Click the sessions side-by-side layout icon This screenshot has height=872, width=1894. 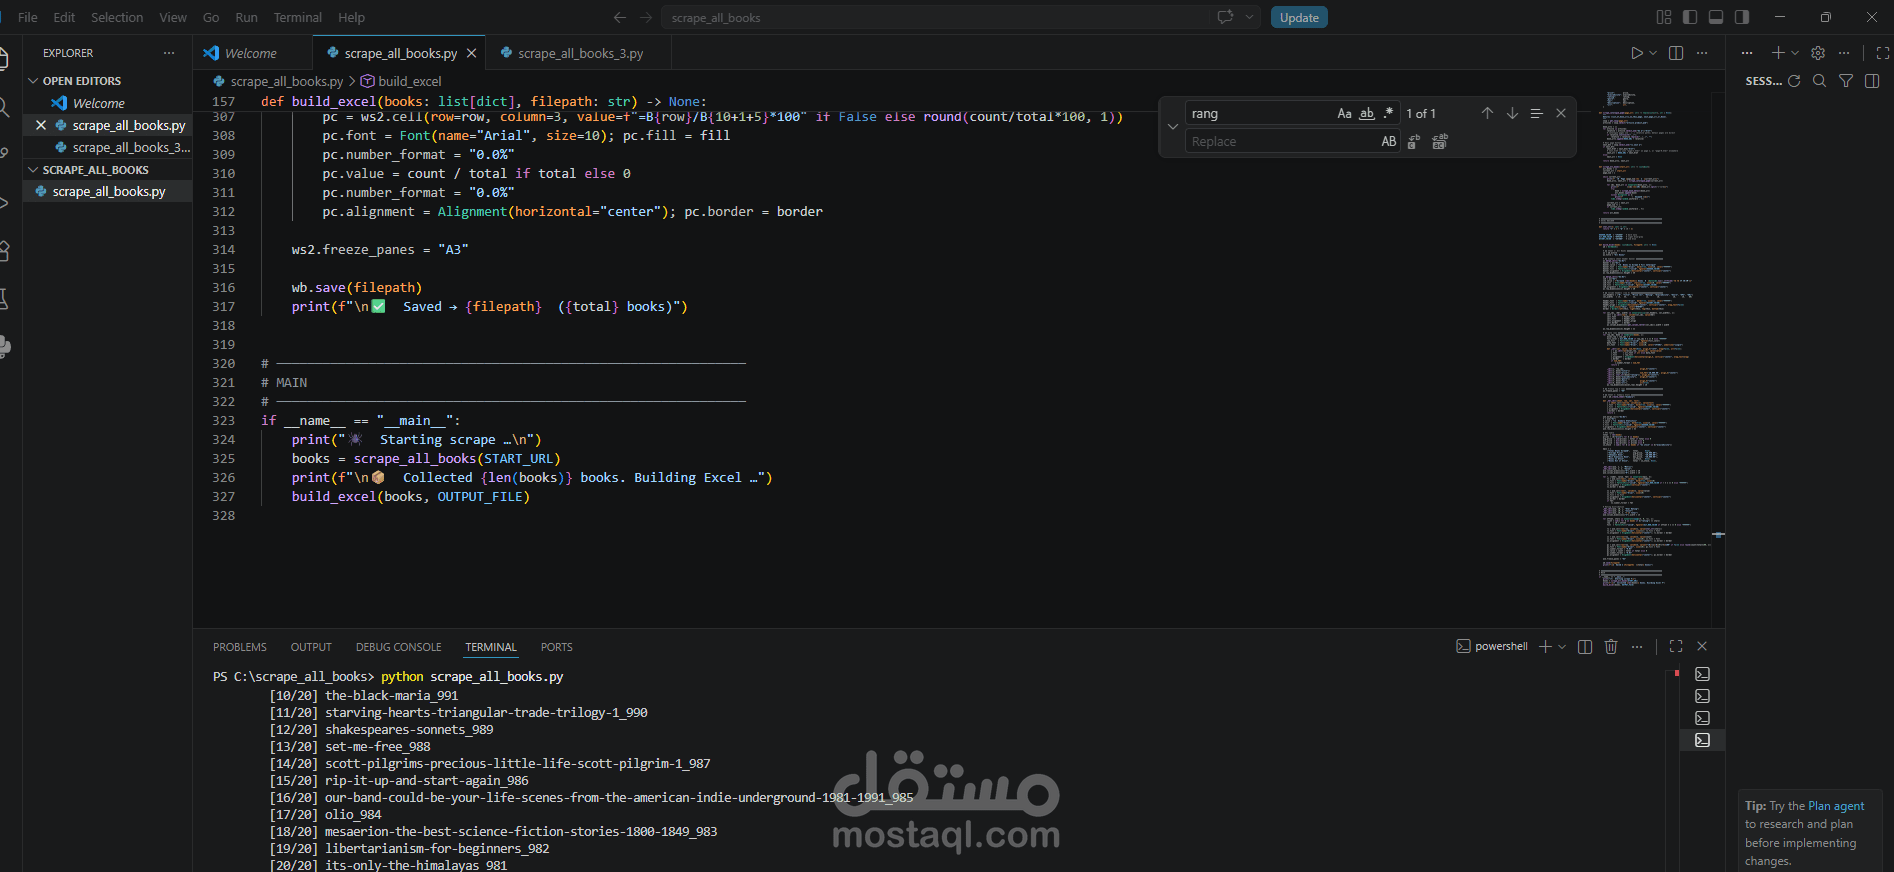[1872, 81]
